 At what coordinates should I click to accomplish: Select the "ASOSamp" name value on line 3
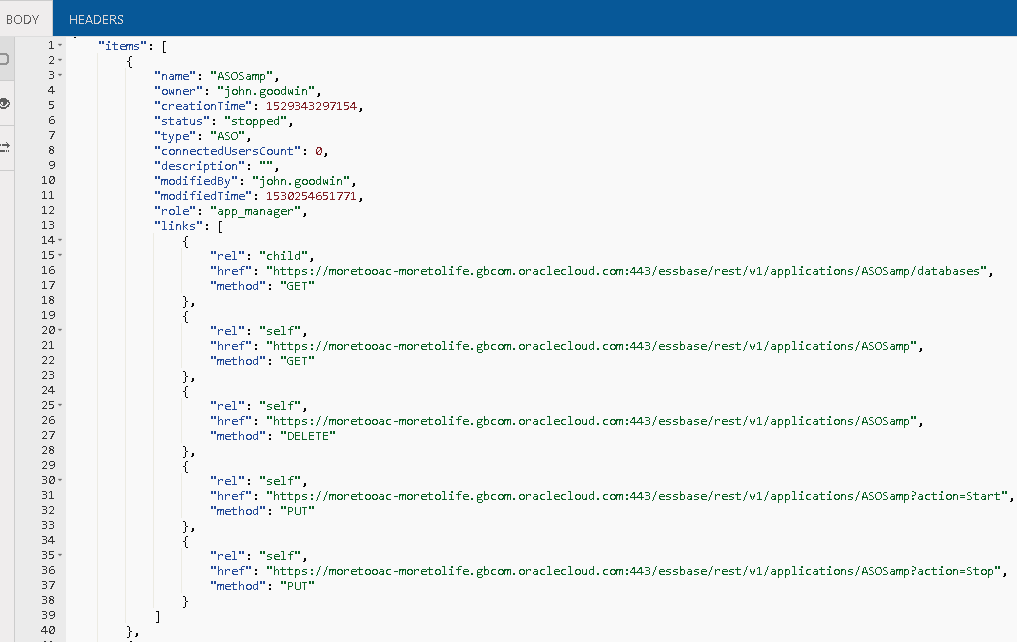pyautogui.click(x=241, y=76)
